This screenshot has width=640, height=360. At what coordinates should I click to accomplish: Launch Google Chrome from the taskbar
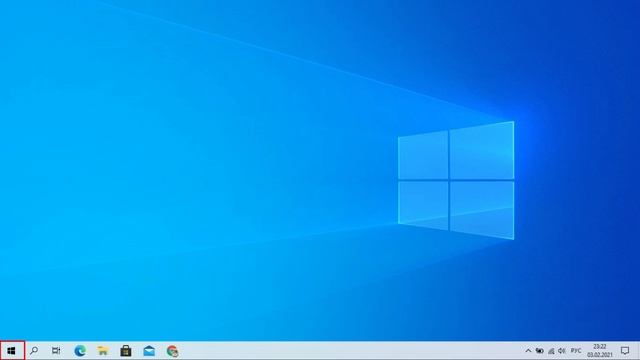(x=172, y=351)
